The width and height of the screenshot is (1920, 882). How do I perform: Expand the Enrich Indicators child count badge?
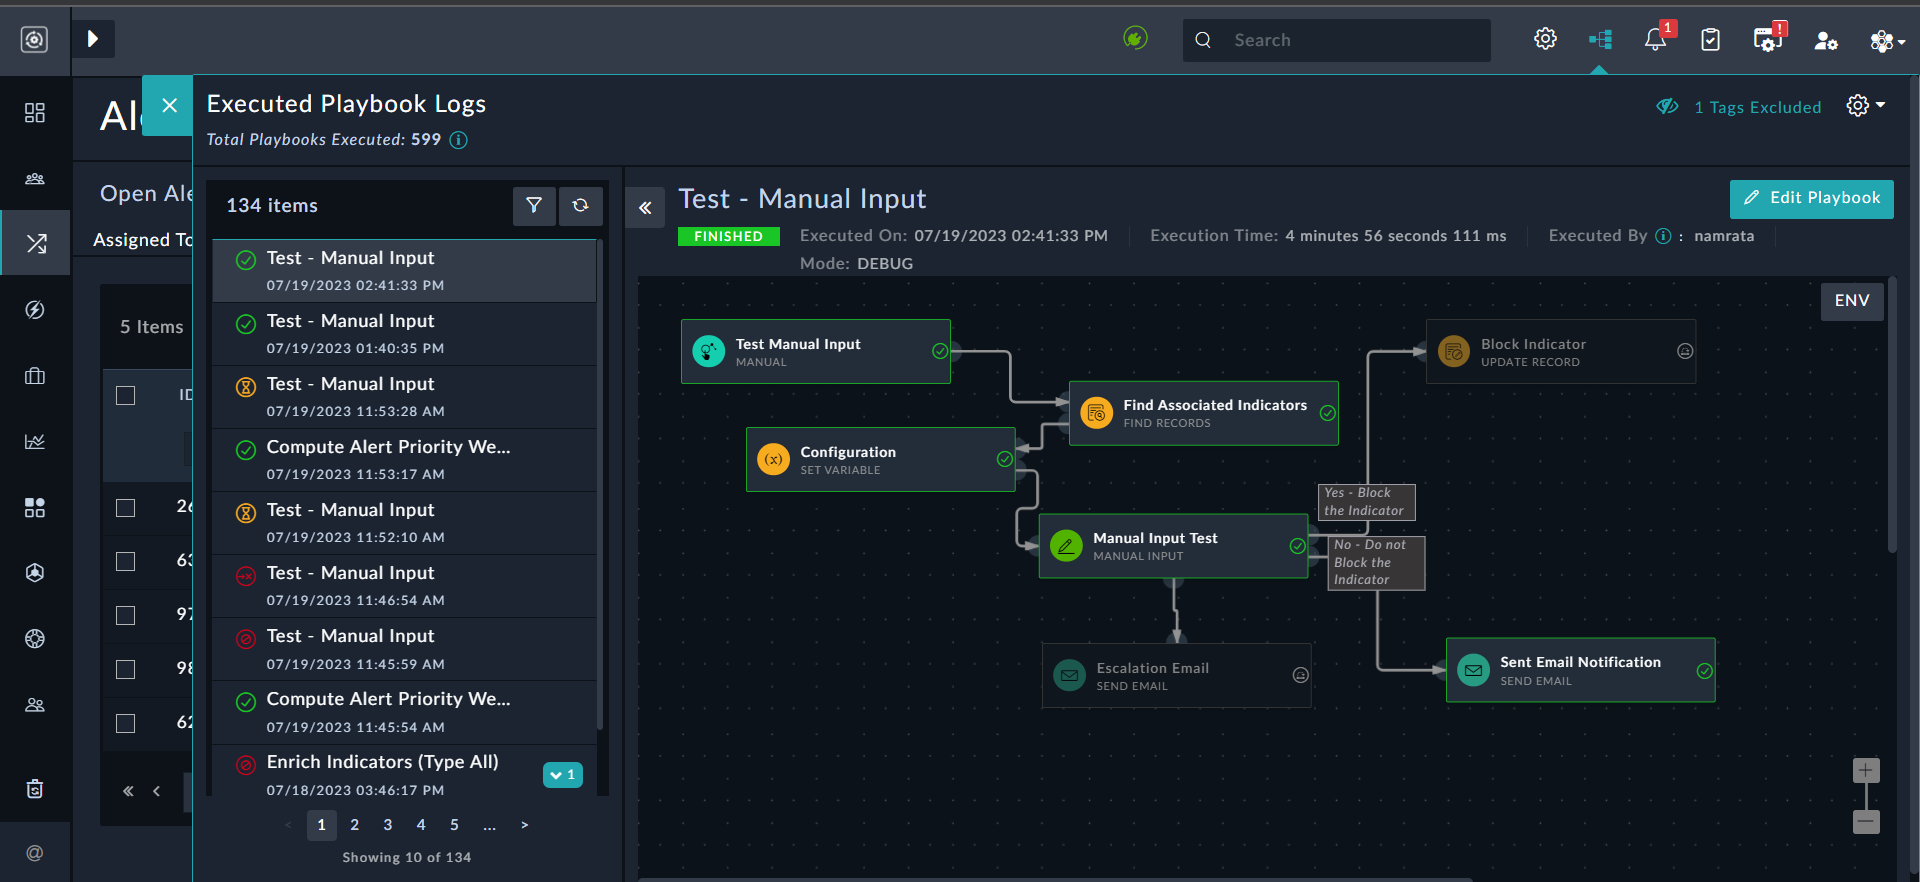[563, 775]
